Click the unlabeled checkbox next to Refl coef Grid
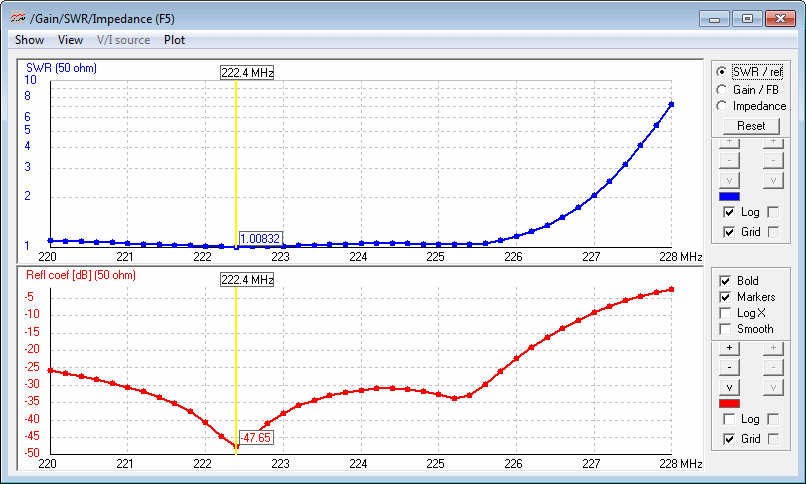Viewport: 806px width, 484px height. [773, 439]
